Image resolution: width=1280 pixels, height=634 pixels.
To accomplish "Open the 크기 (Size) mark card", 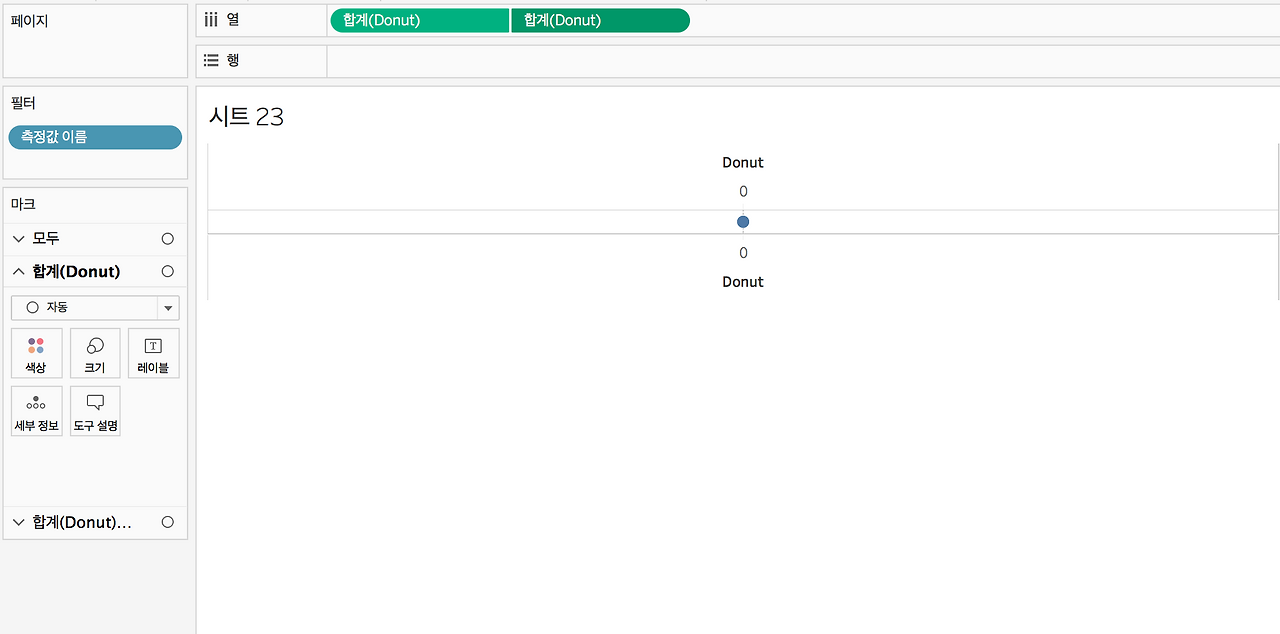I will click(x=95, y=353).
